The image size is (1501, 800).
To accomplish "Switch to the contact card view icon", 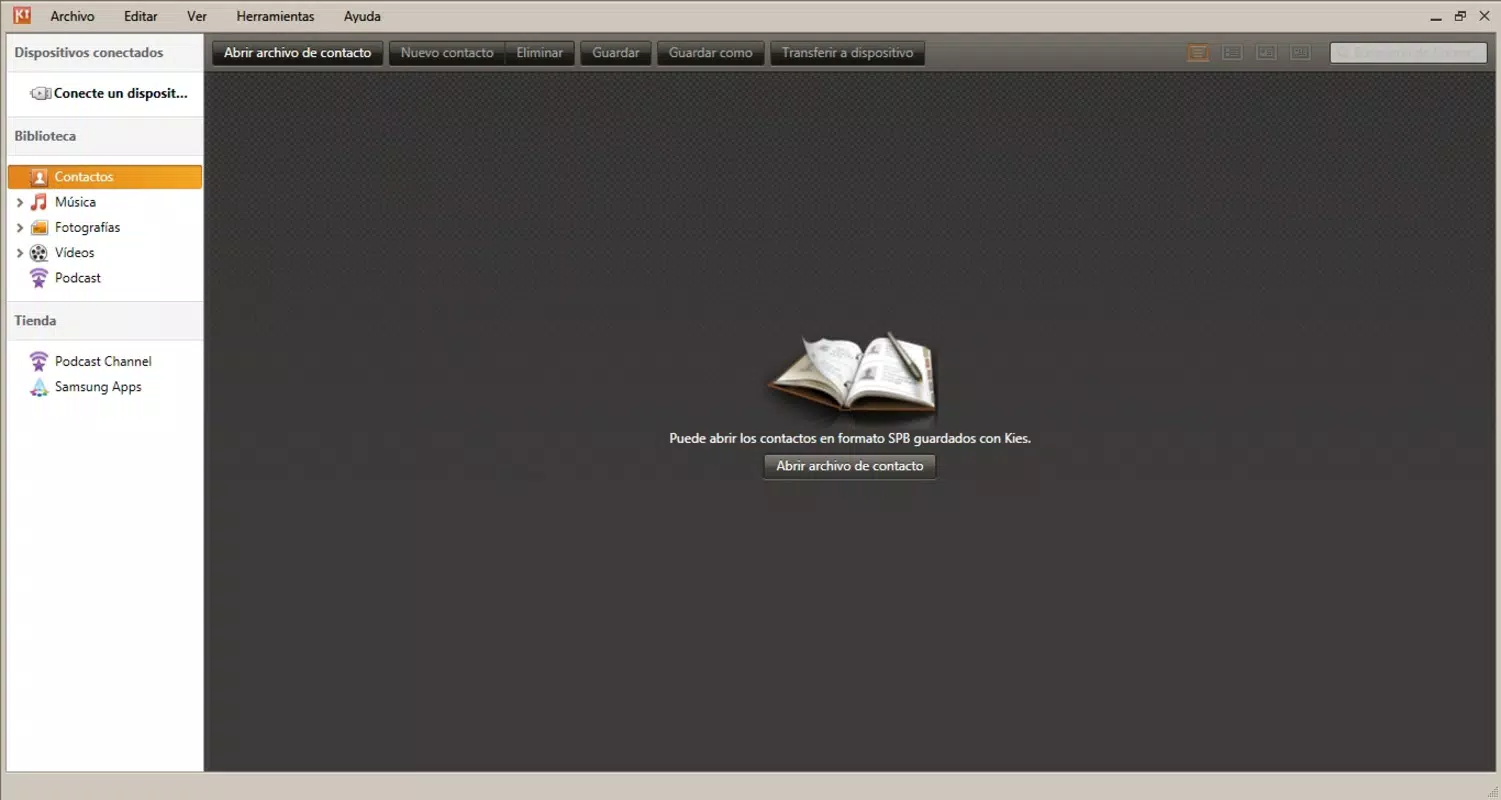I will coord(1266,53).
